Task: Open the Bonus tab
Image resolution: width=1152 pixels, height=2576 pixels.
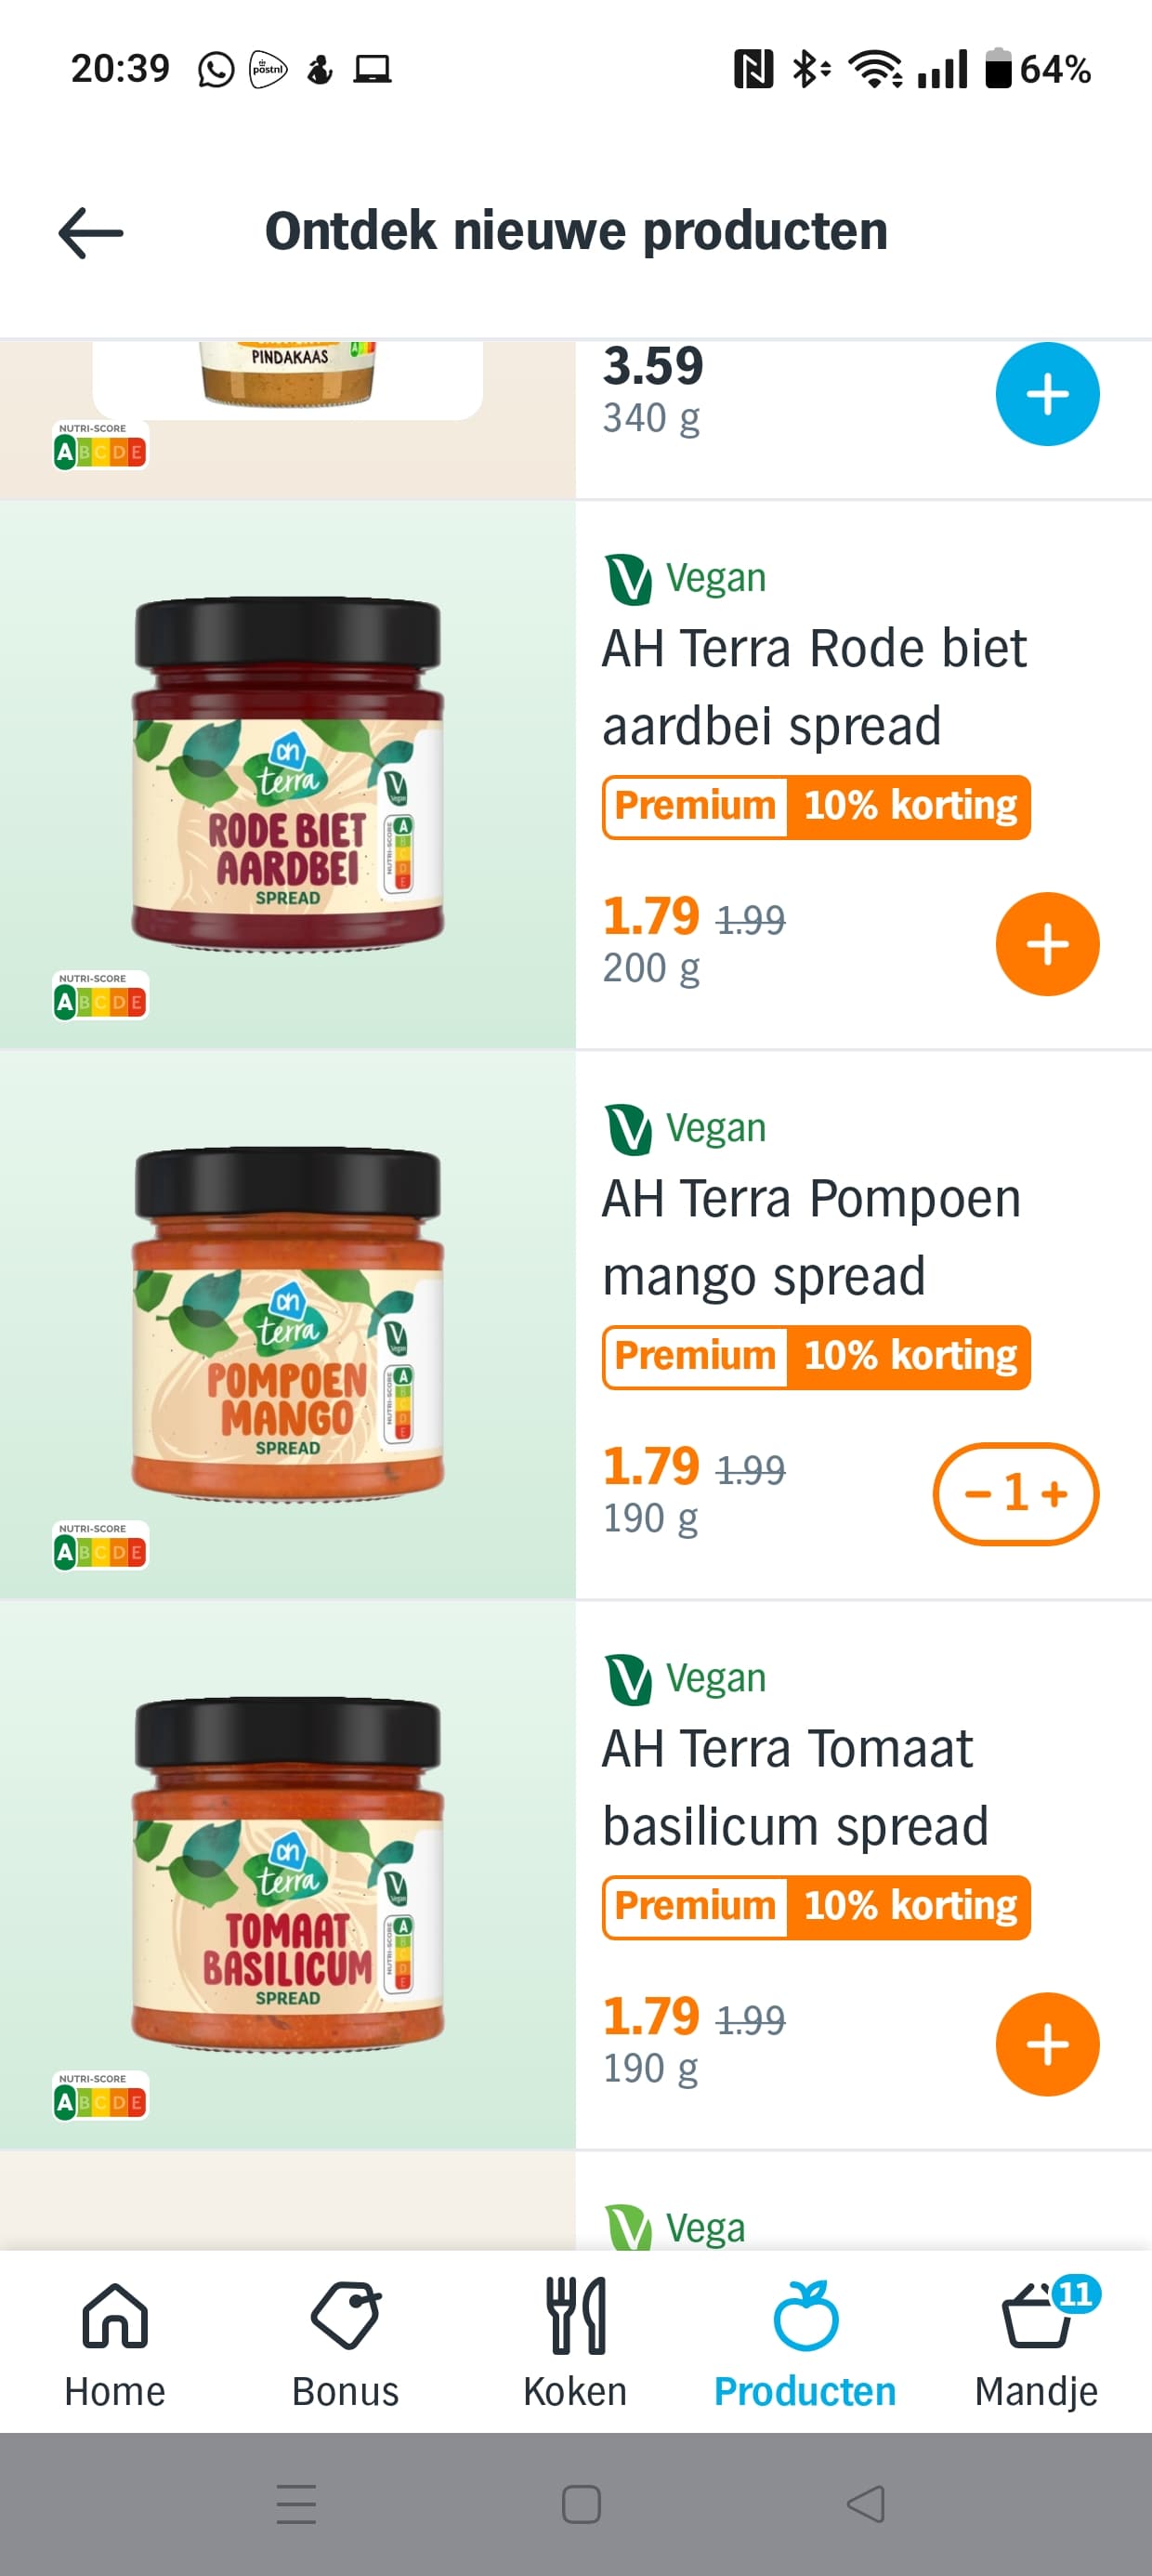Action: pyautogui.click(x=345, y=2342)
